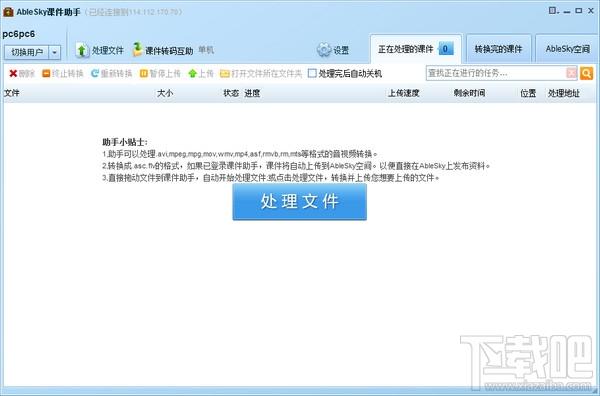Click the 重新转换 refresh icon

point(95,73)
